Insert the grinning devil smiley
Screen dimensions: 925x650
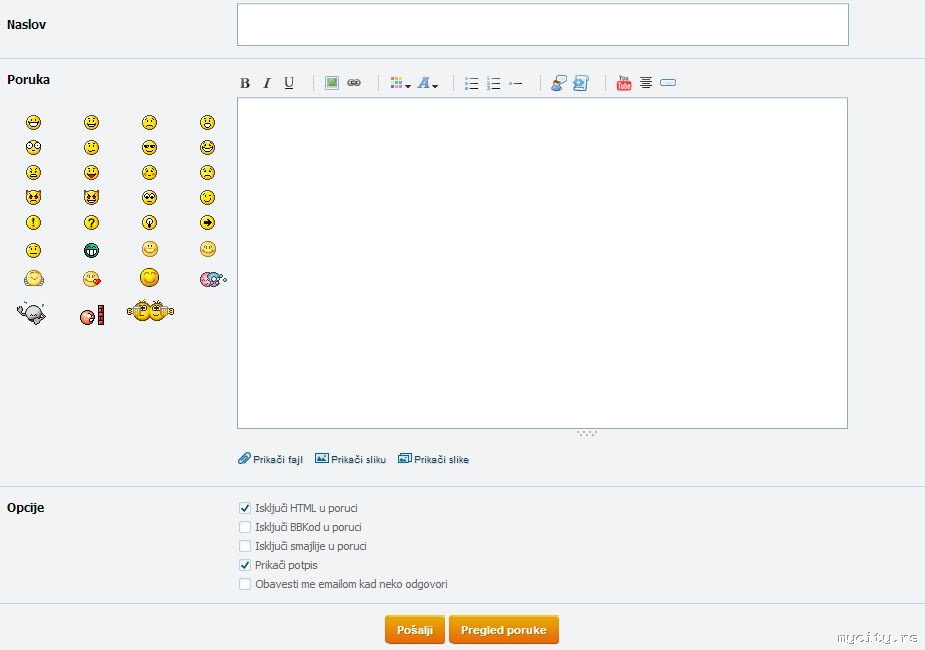(x=91, y=197)
